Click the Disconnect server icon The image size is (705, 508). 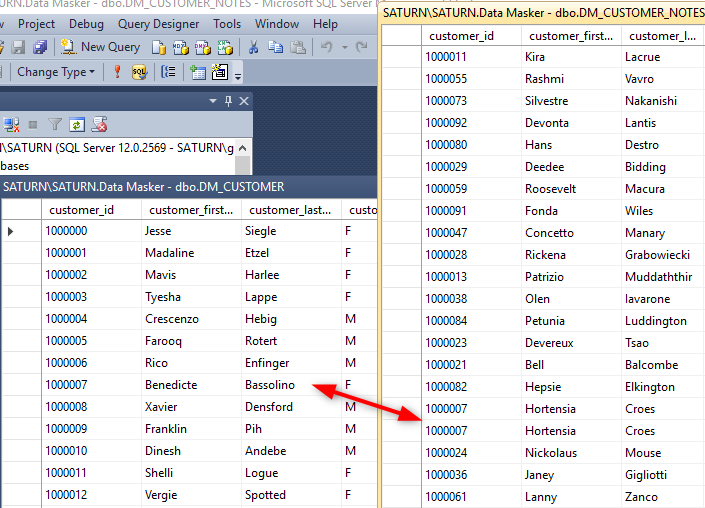click(x=12, y=124)
